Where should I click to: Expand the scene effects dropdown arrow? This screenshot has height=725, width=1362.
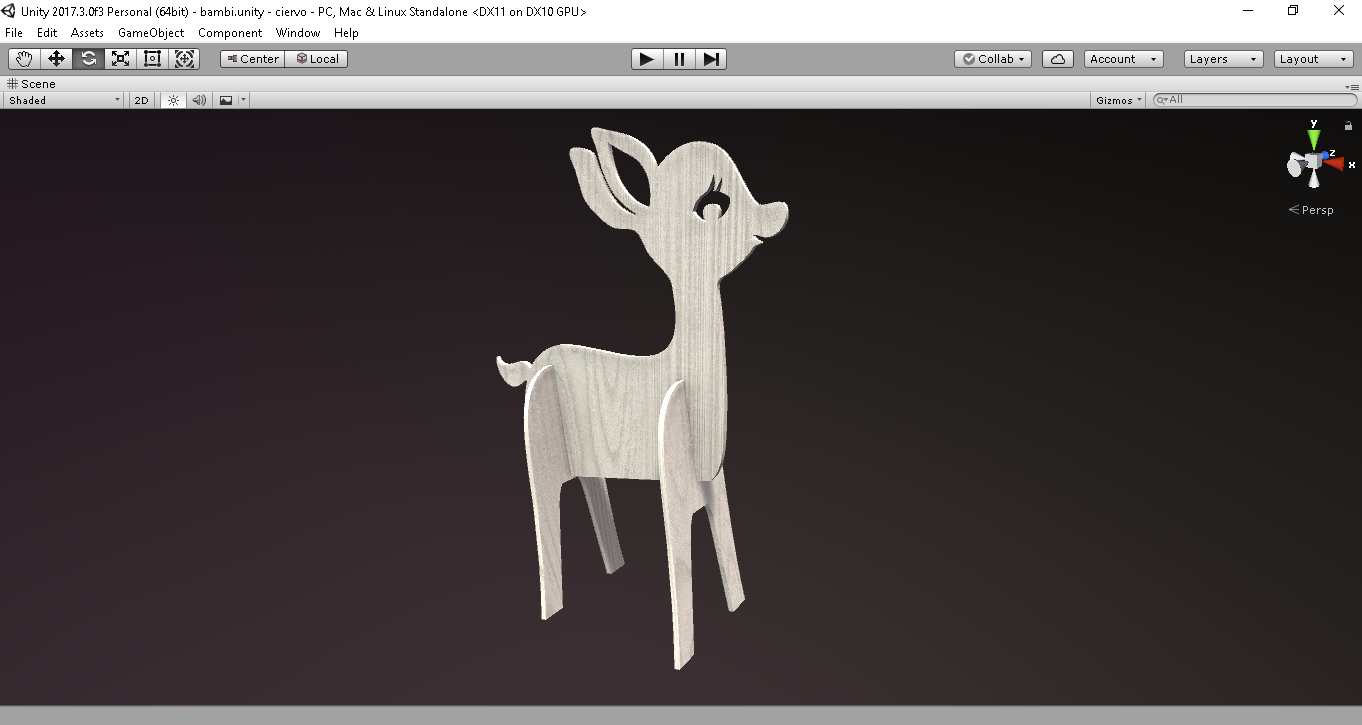[243, 100]
